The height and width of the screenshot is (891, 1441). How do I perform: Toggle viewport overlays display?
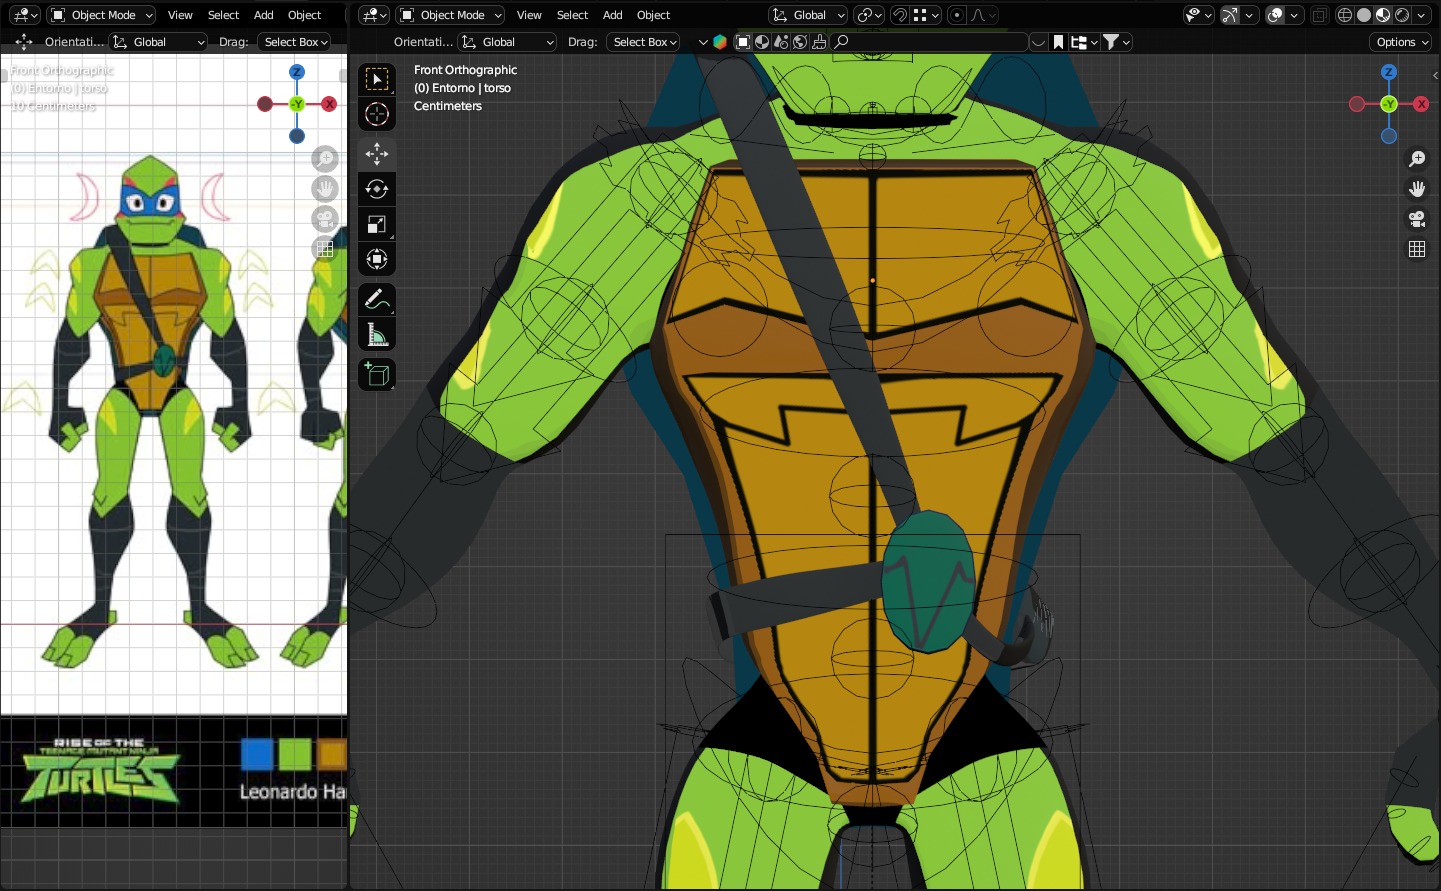[x=1275, y=15]
